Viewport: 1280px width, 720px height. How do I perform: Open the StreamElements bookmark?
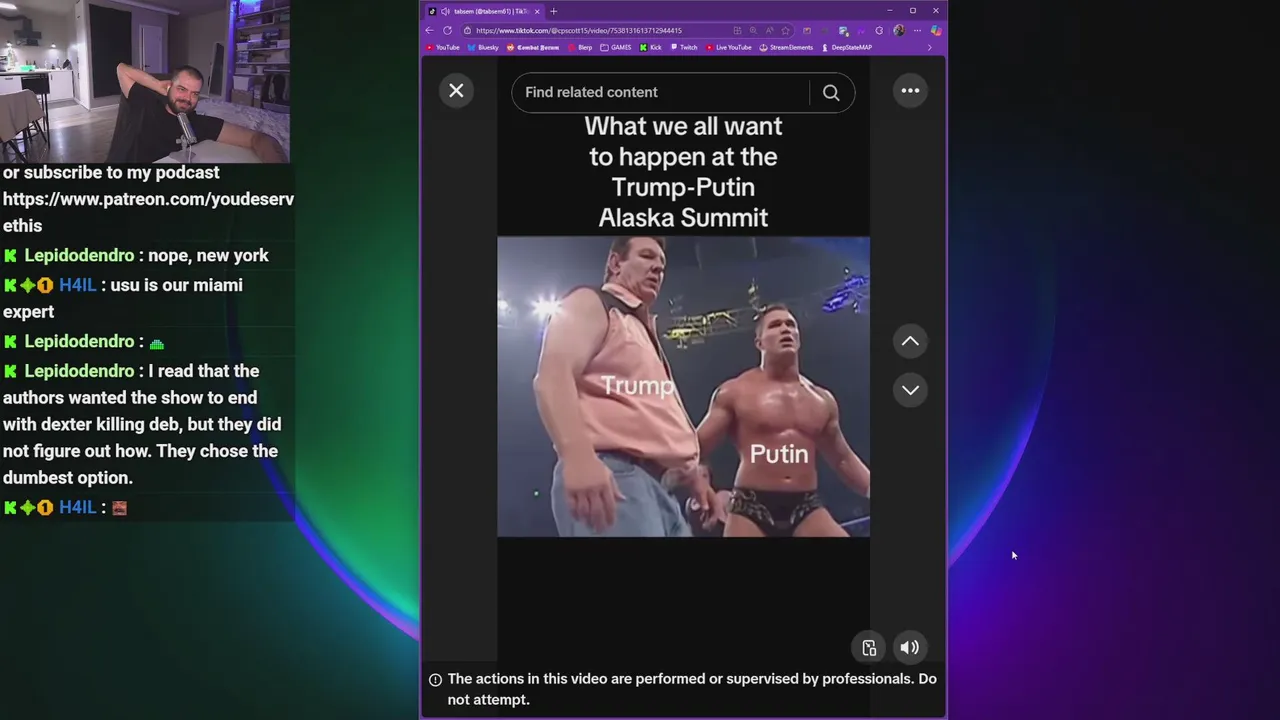[786, 47]
